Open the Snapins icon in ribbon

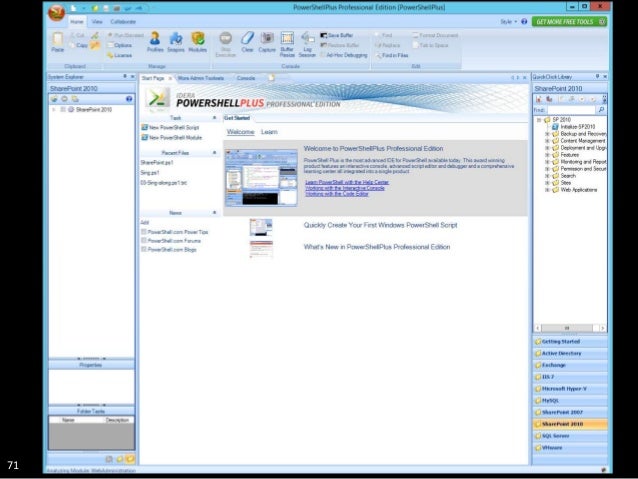click(x=176, y=42)
